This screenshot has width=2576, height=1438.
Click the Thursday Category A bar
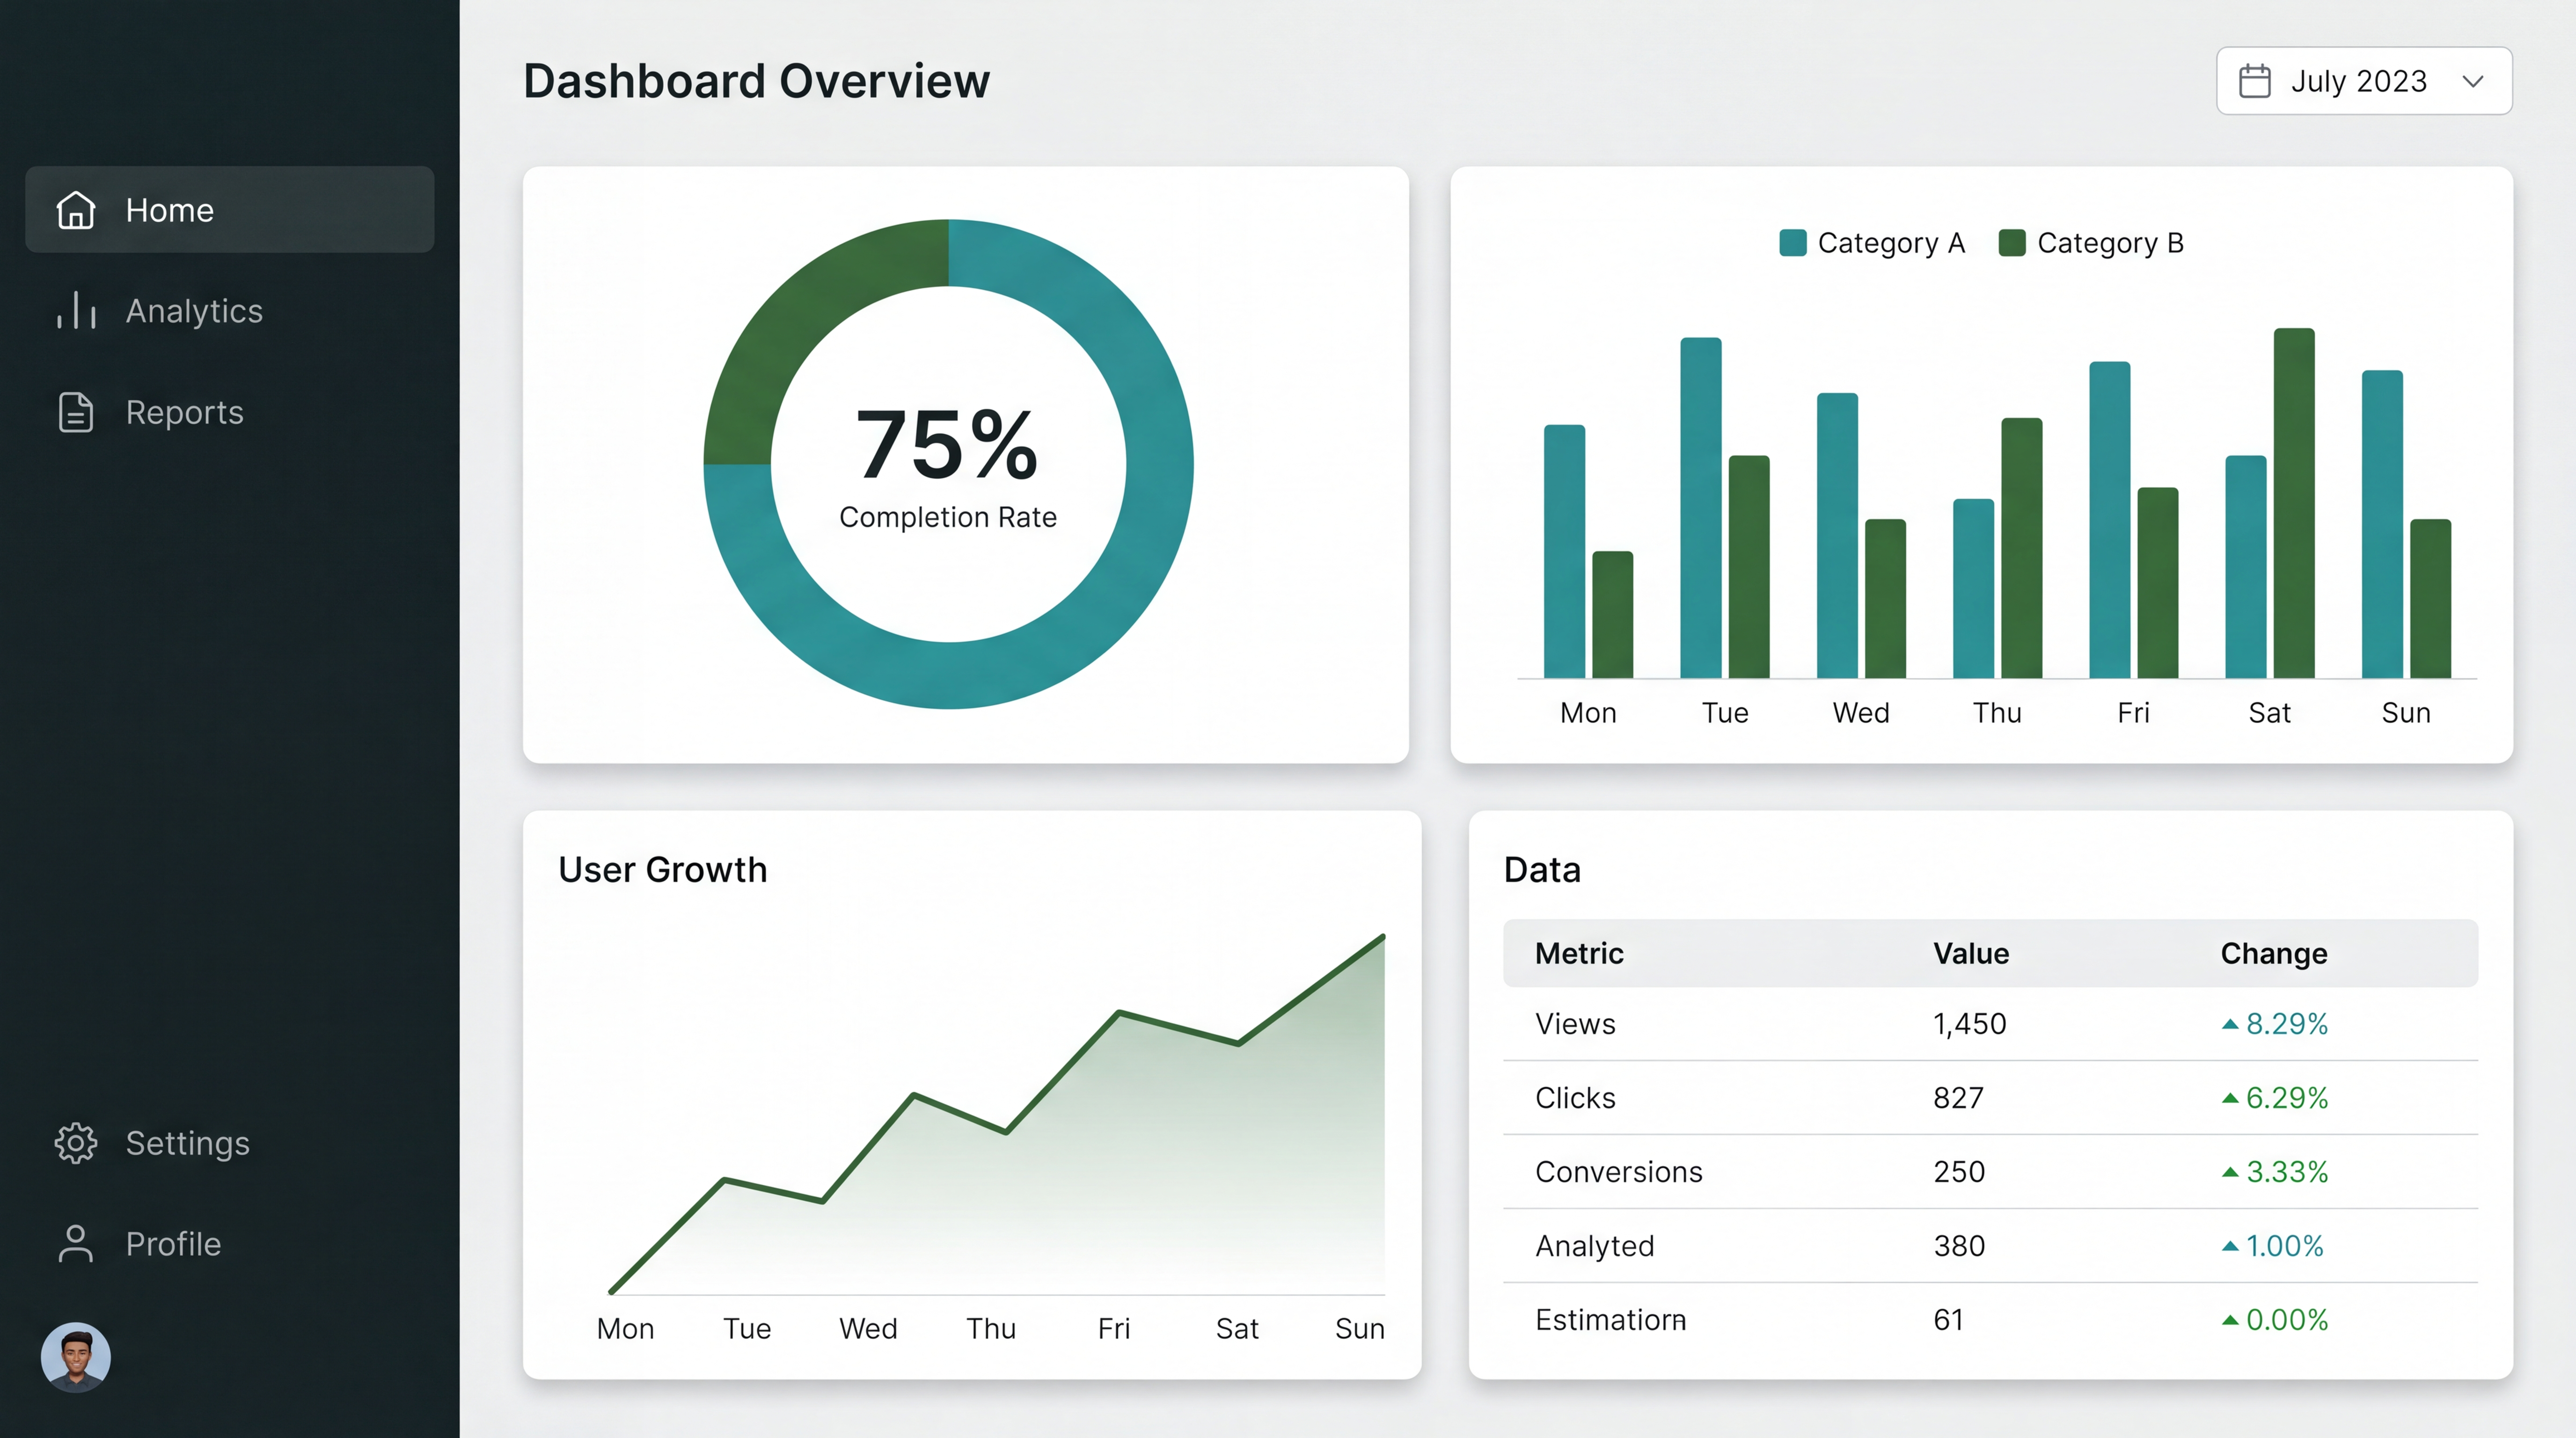[1973, 588]
